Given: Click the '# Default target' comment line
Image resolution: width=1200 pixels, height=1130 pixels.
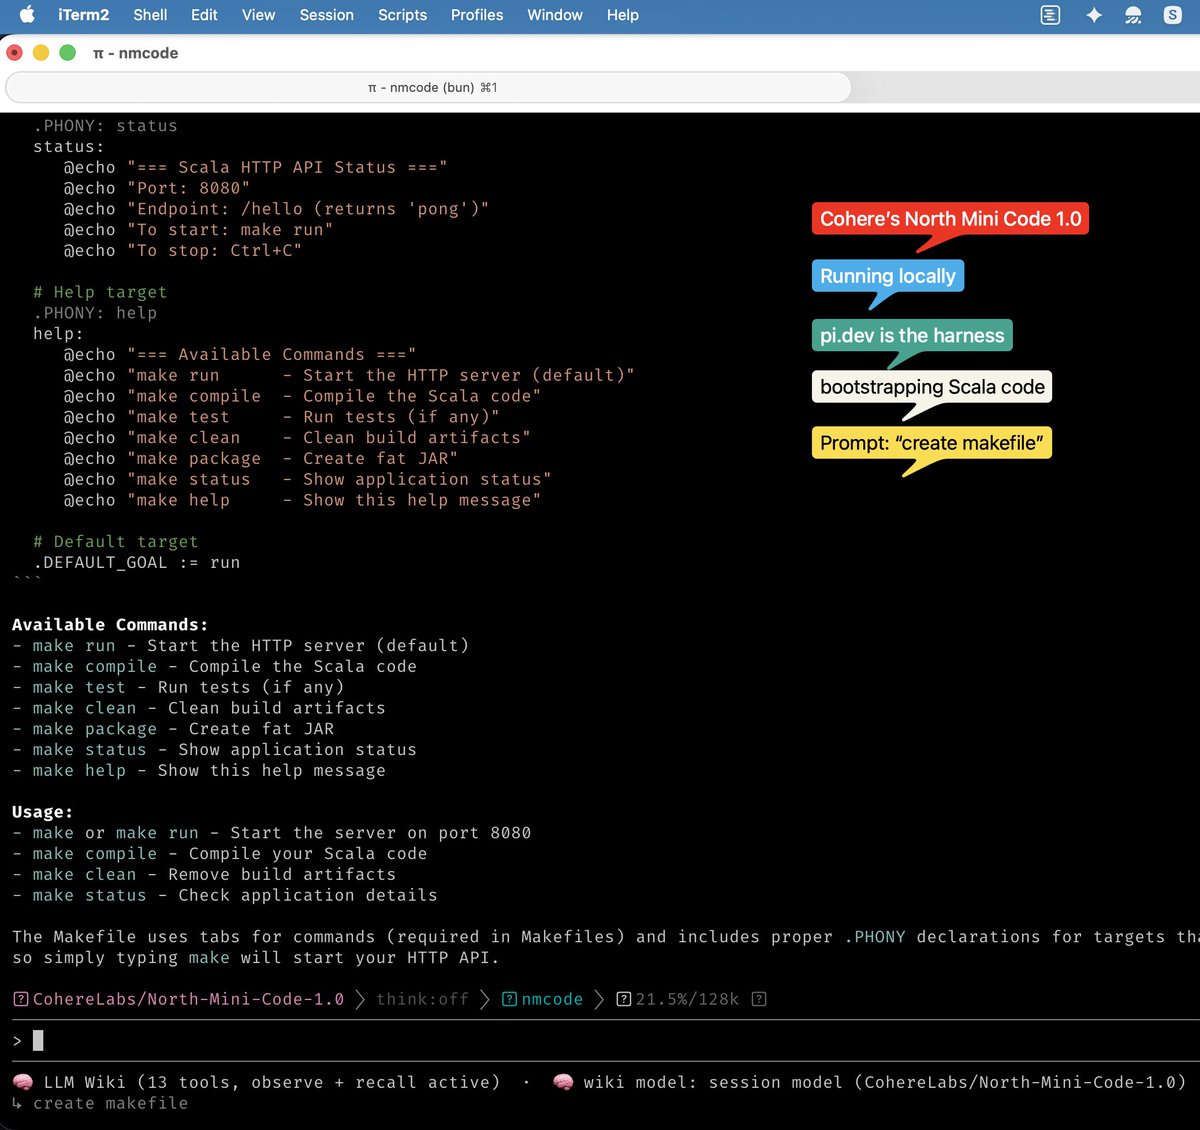Looking at the screenshot, I should point(116,541).
